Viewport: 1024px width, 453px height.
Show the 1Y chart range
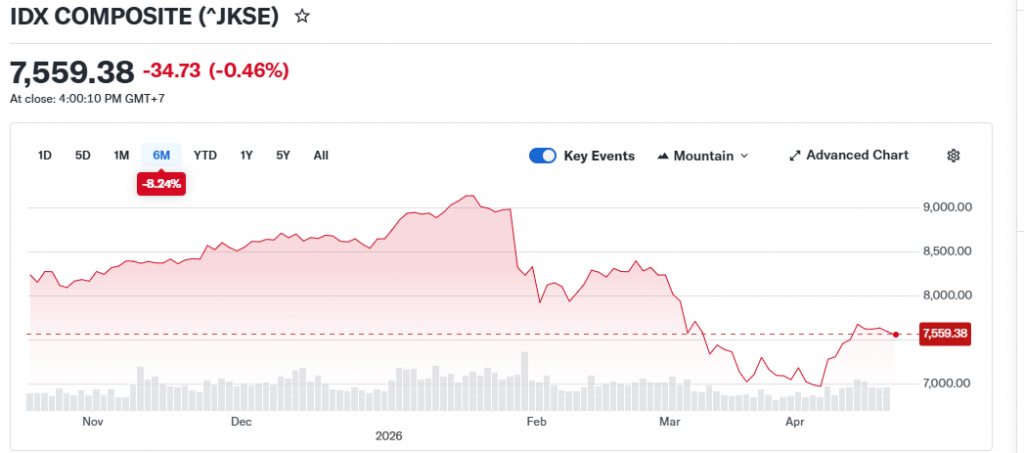(x=246, y=155)
